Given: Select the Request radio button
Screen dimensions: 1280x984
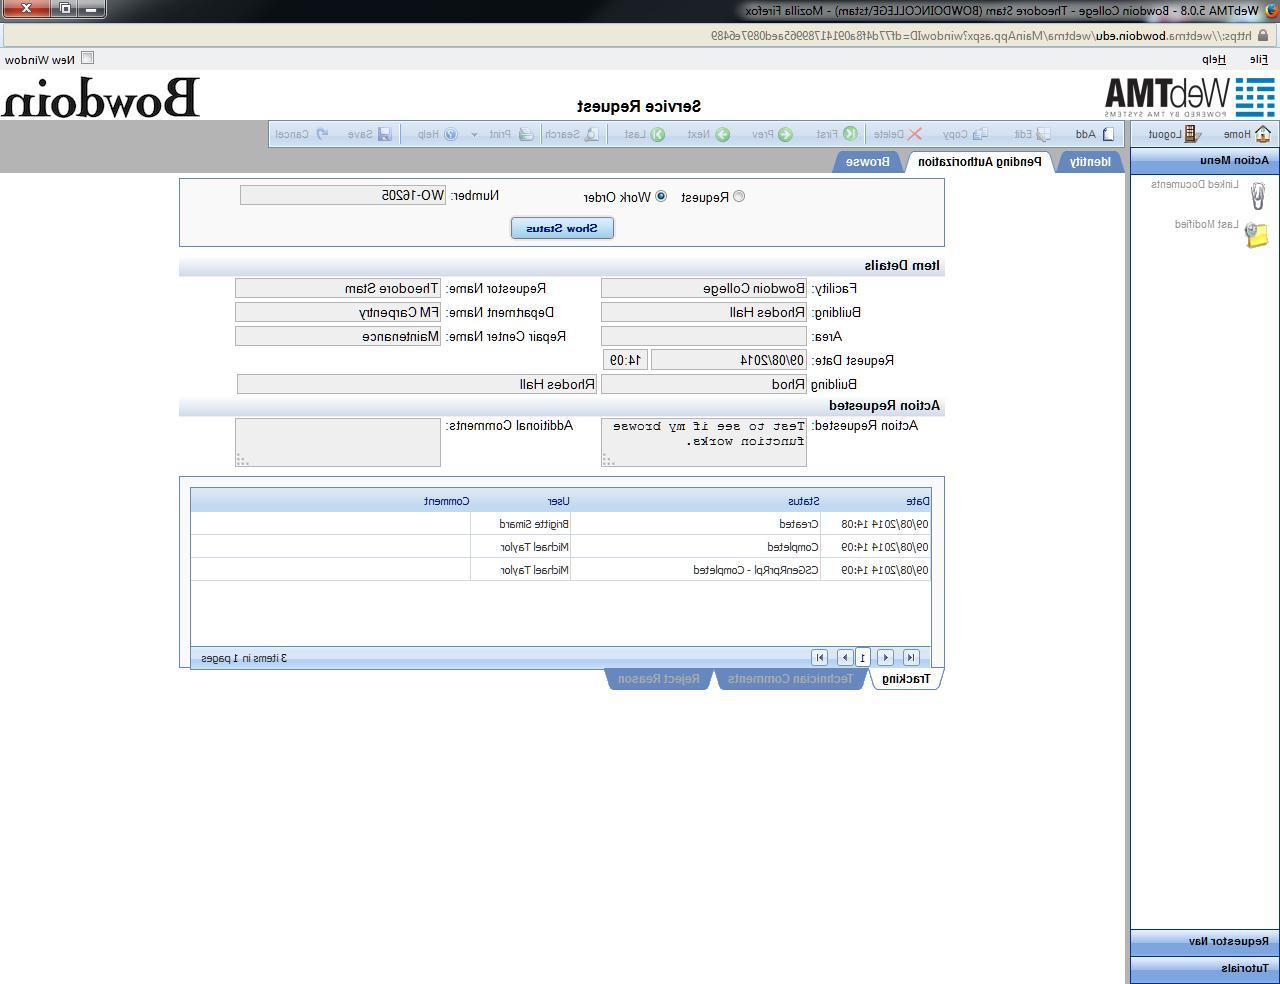Looking at the screenshot, I should [x=739, y=196].
